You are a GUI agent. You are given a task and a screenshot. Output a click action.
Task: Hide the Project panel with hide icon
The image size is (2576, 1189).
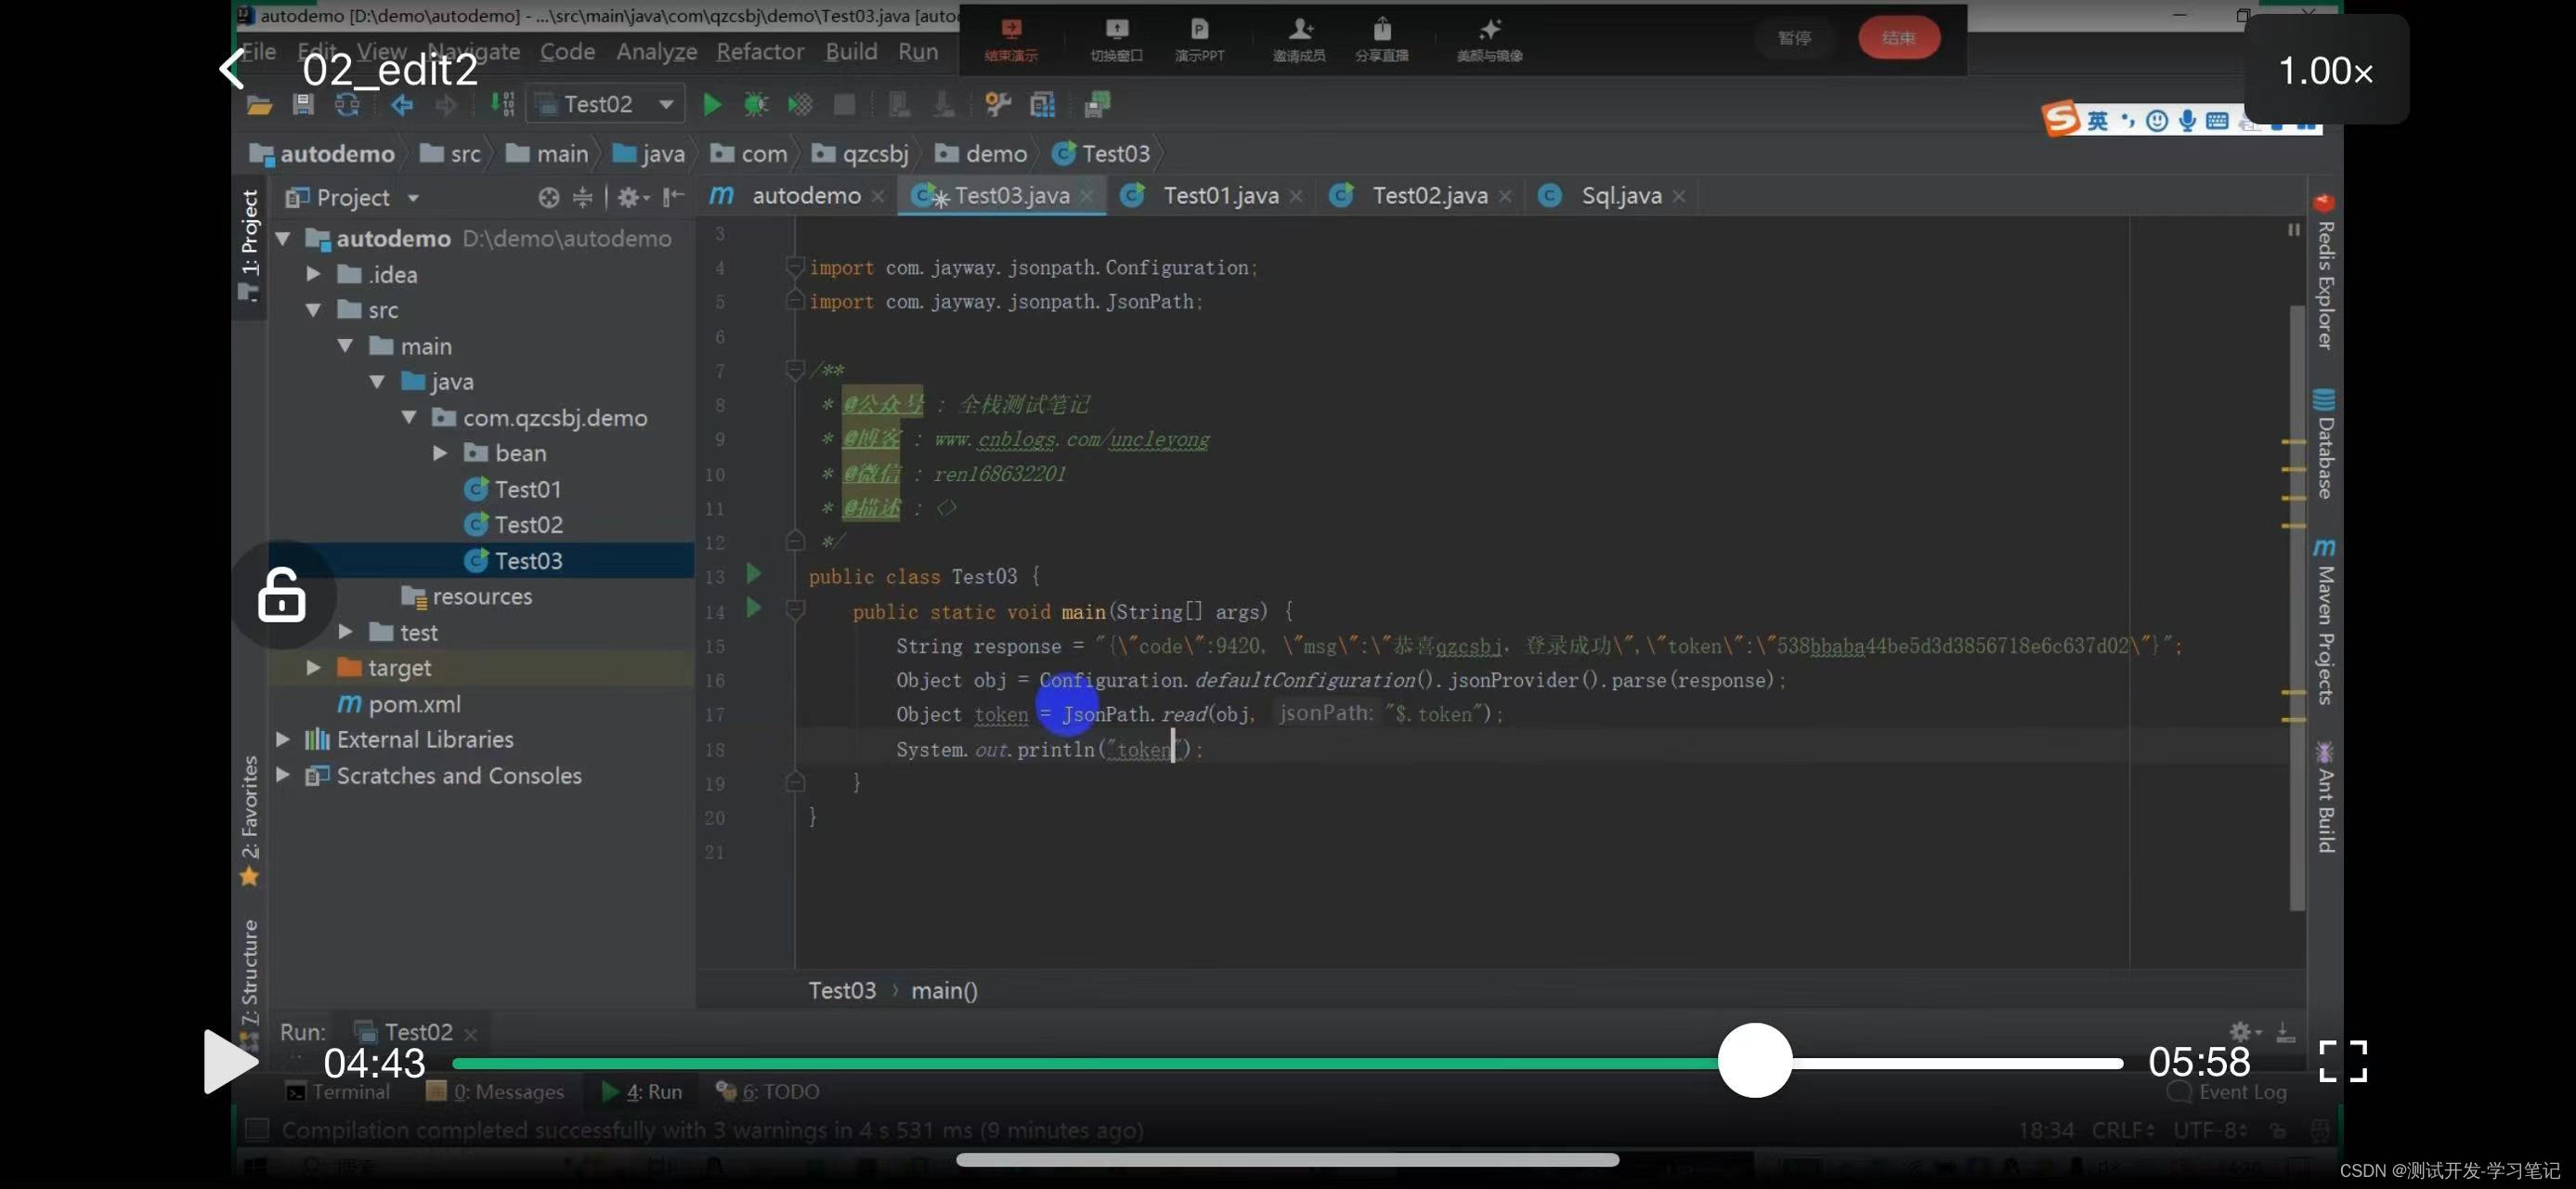click(673, 197)
